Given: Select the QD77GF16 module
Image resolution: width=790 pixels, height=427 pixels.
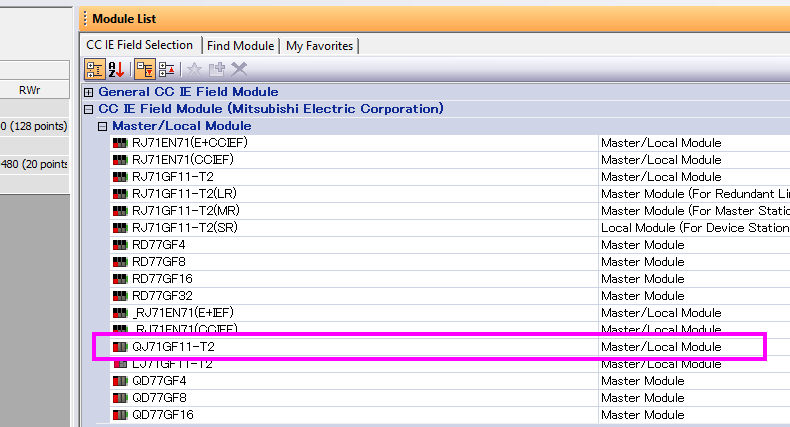Looking at the screenshot, I should 163,415.
